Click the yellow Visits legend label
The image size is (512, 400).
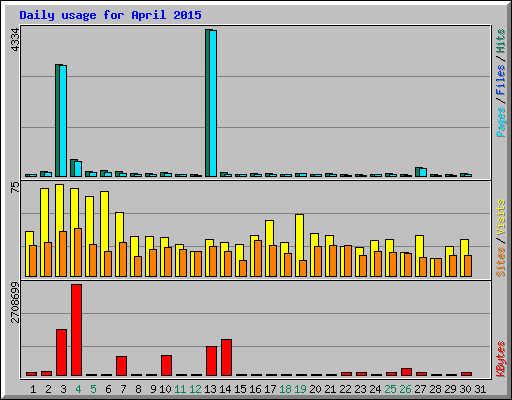500,217
